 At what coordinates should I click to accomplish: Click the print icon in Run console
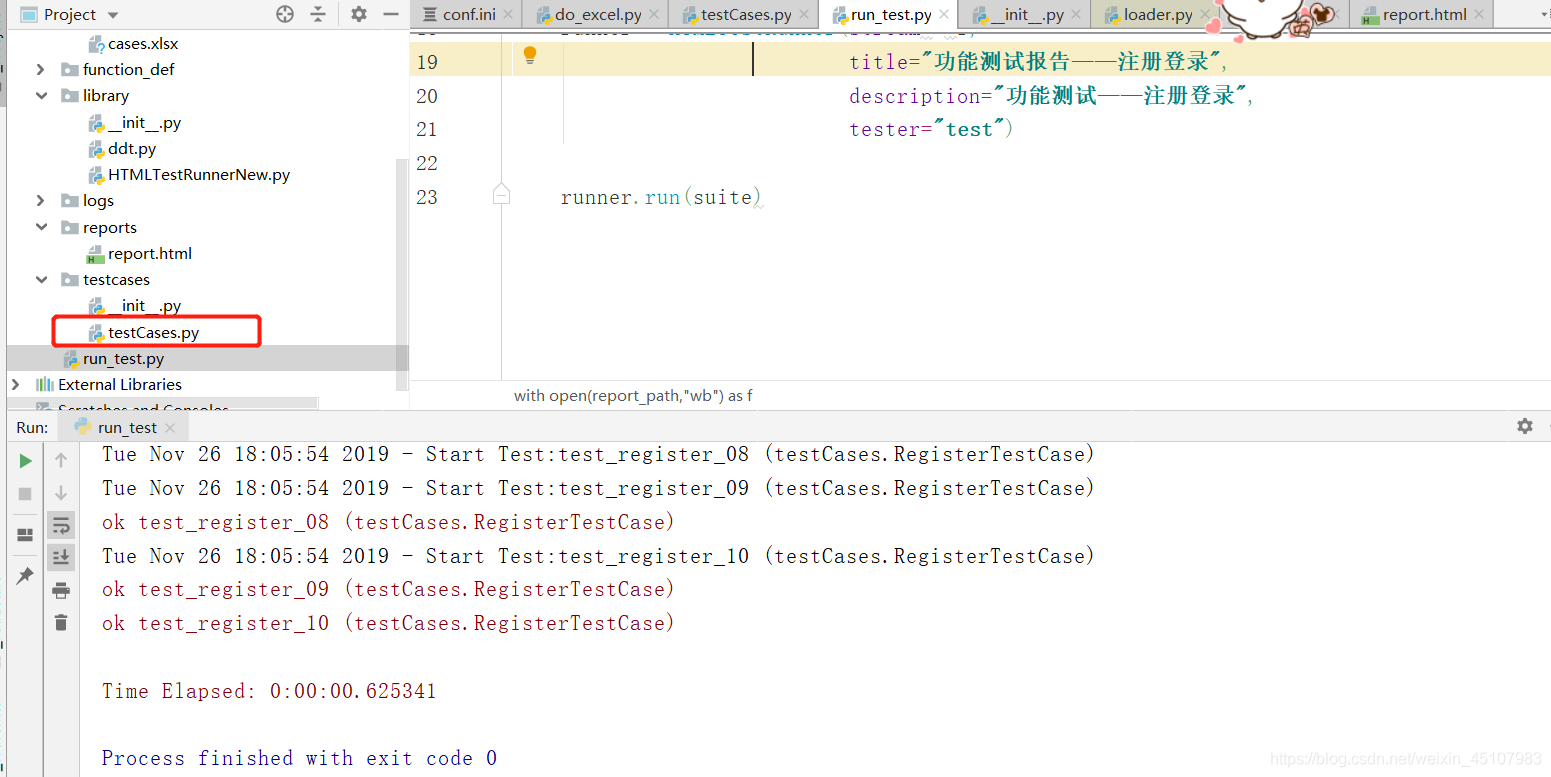click(x=61, y=589)
